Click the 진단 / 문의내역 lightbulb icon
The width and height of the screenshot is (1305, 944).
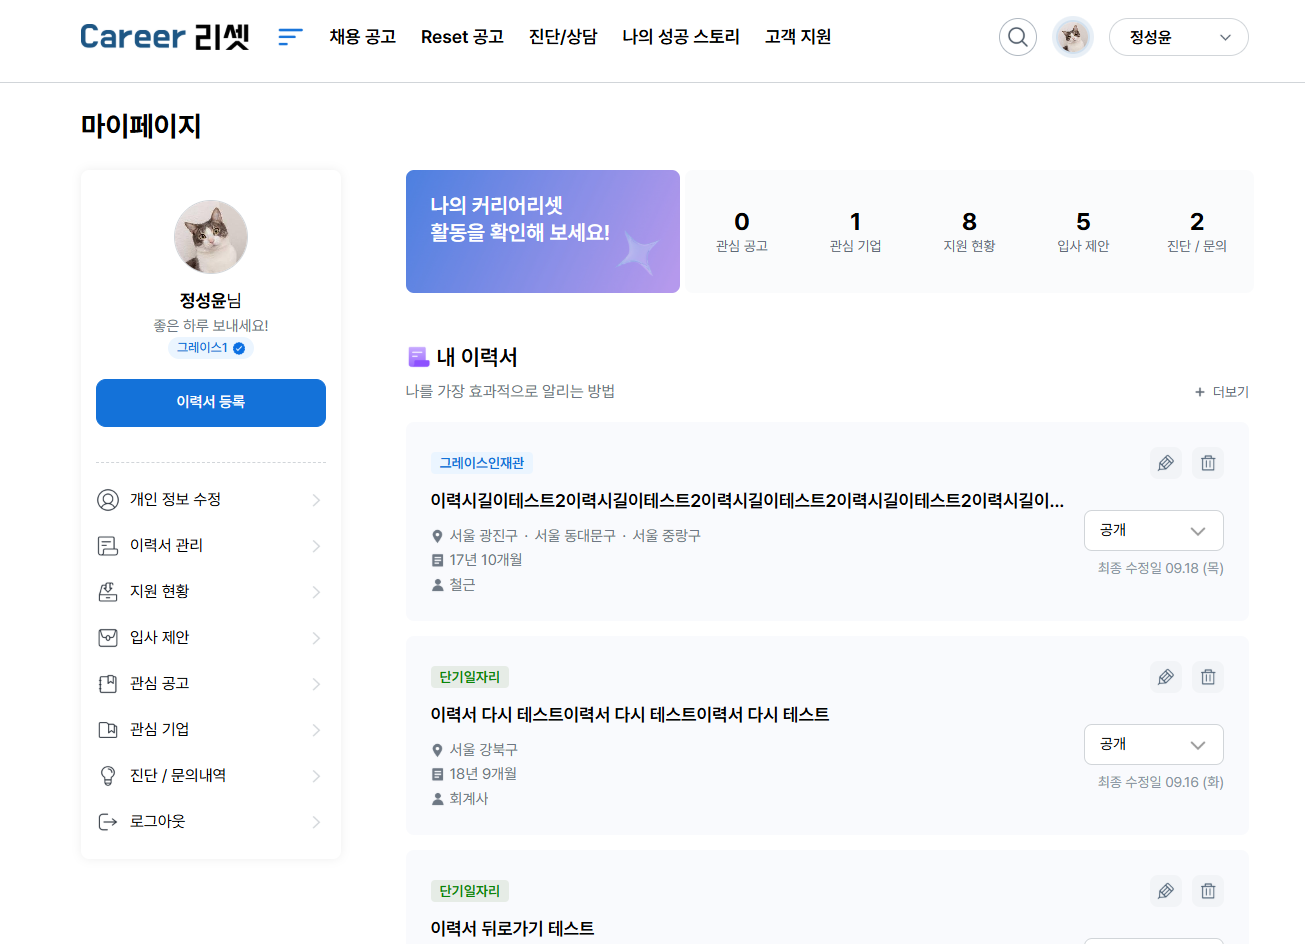108,776
